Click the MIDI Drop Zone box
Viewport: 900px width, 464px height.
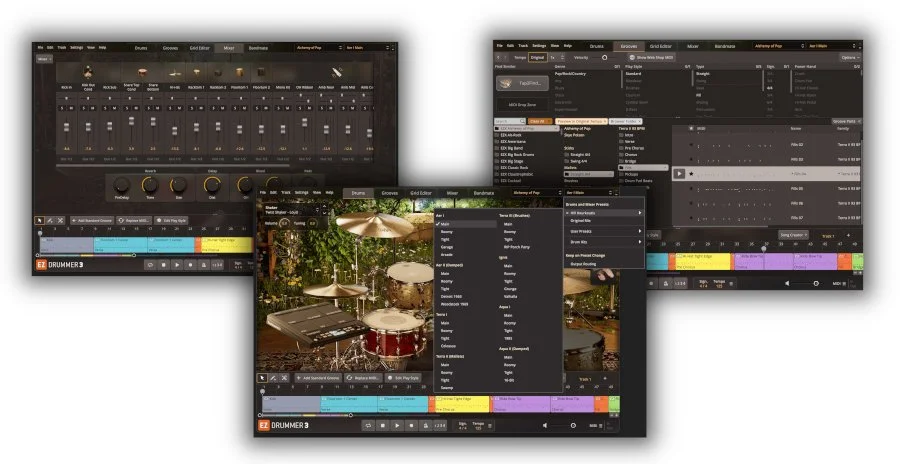pyautogui.click(x=522, y=105)
